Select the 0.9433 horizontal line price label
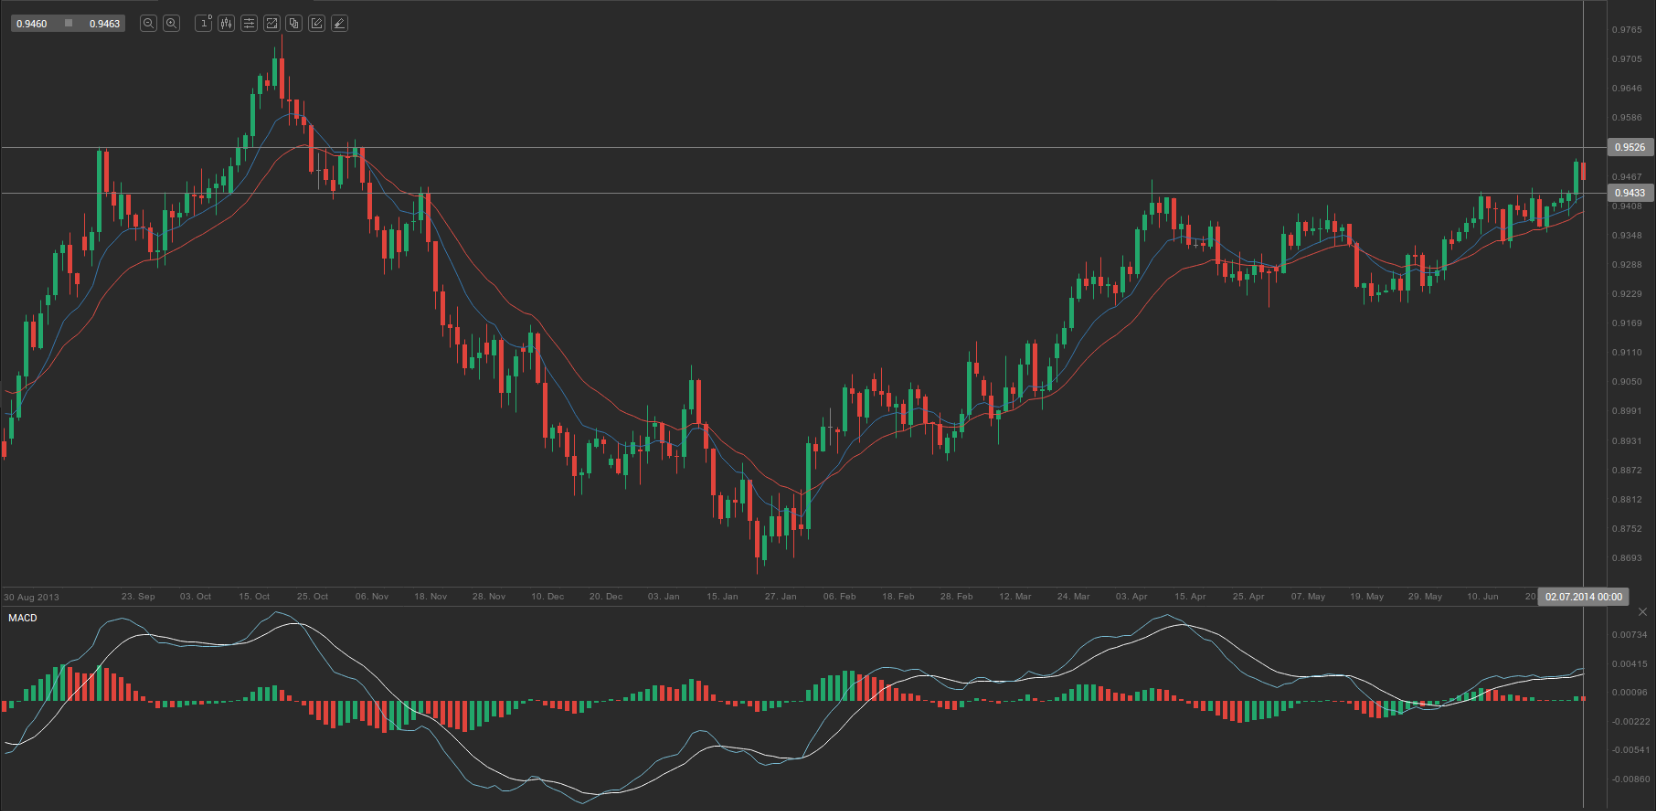Image resolution: width=1656 pixels, height=811 pixels. (1630, 193)
